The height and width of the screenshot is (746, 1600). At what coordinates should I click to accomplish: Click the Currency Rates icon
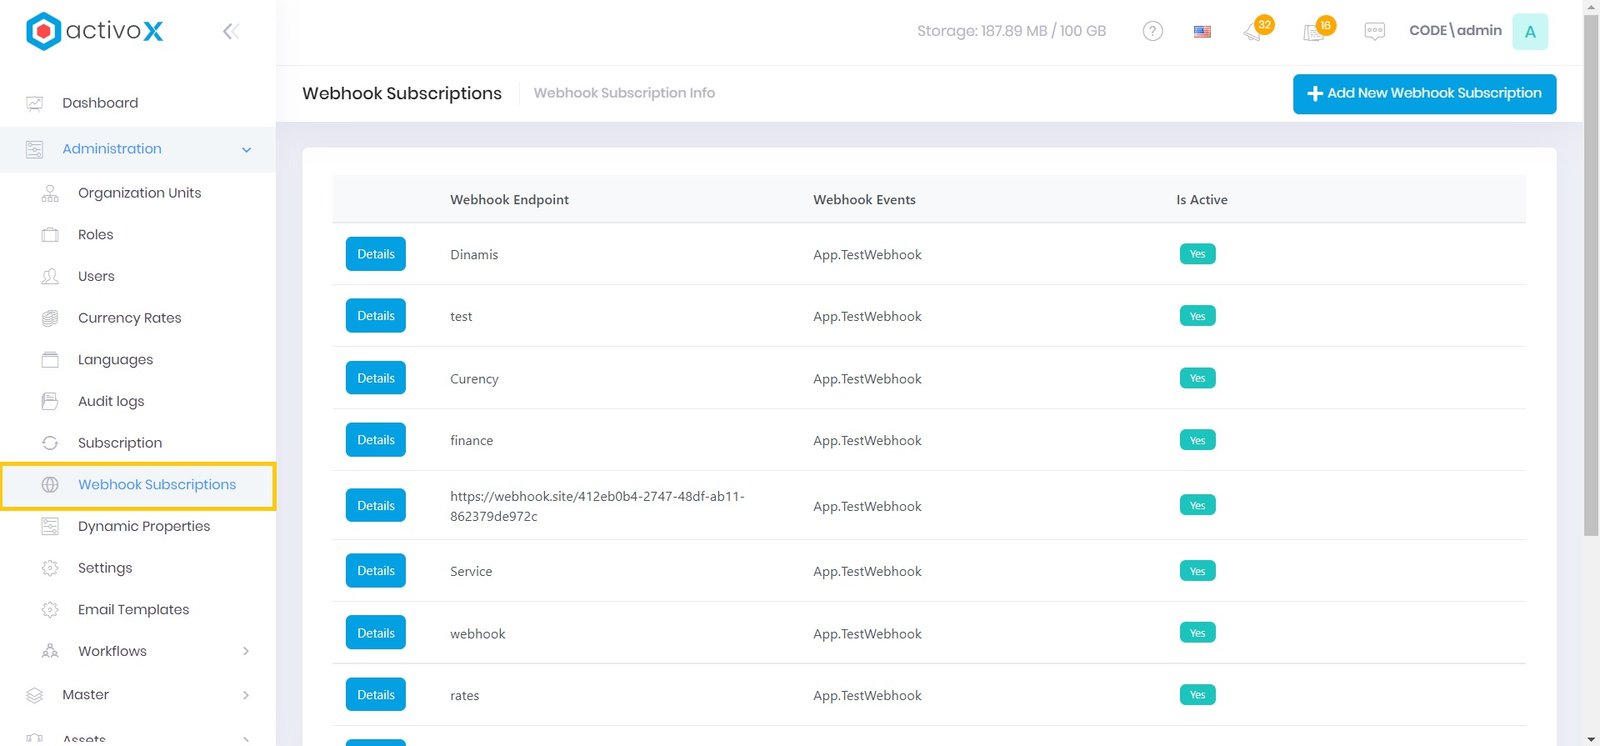click(x=50, y=318)
